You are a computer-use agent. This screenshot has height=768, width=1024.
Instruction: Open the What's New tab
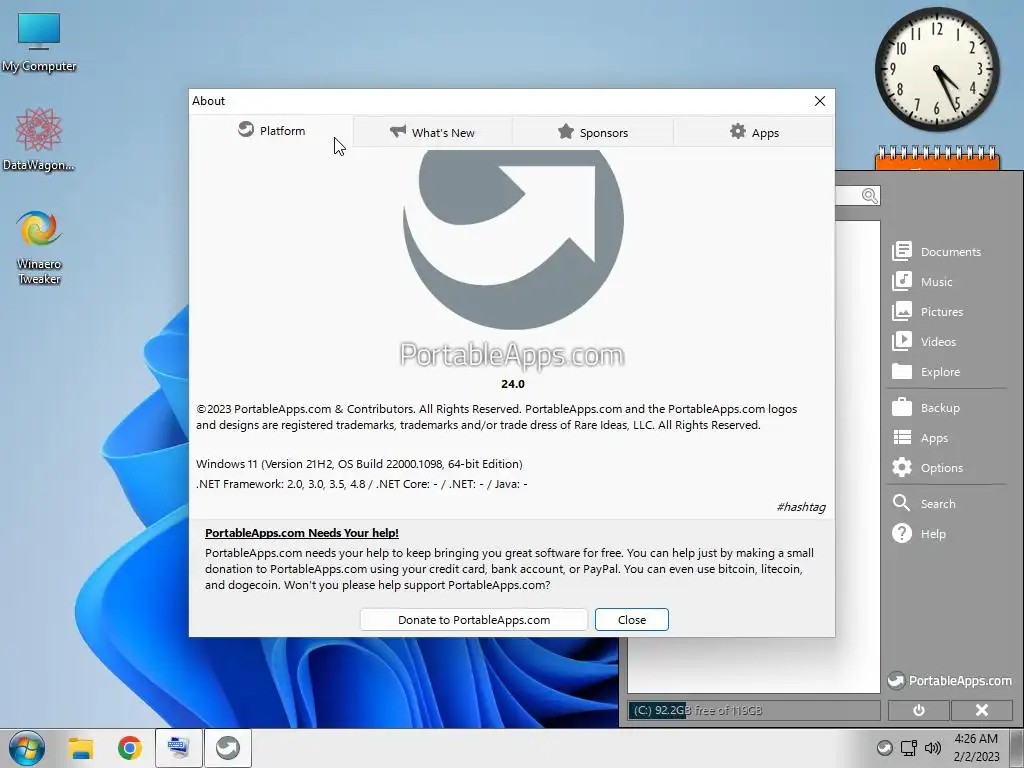(432, 132)
